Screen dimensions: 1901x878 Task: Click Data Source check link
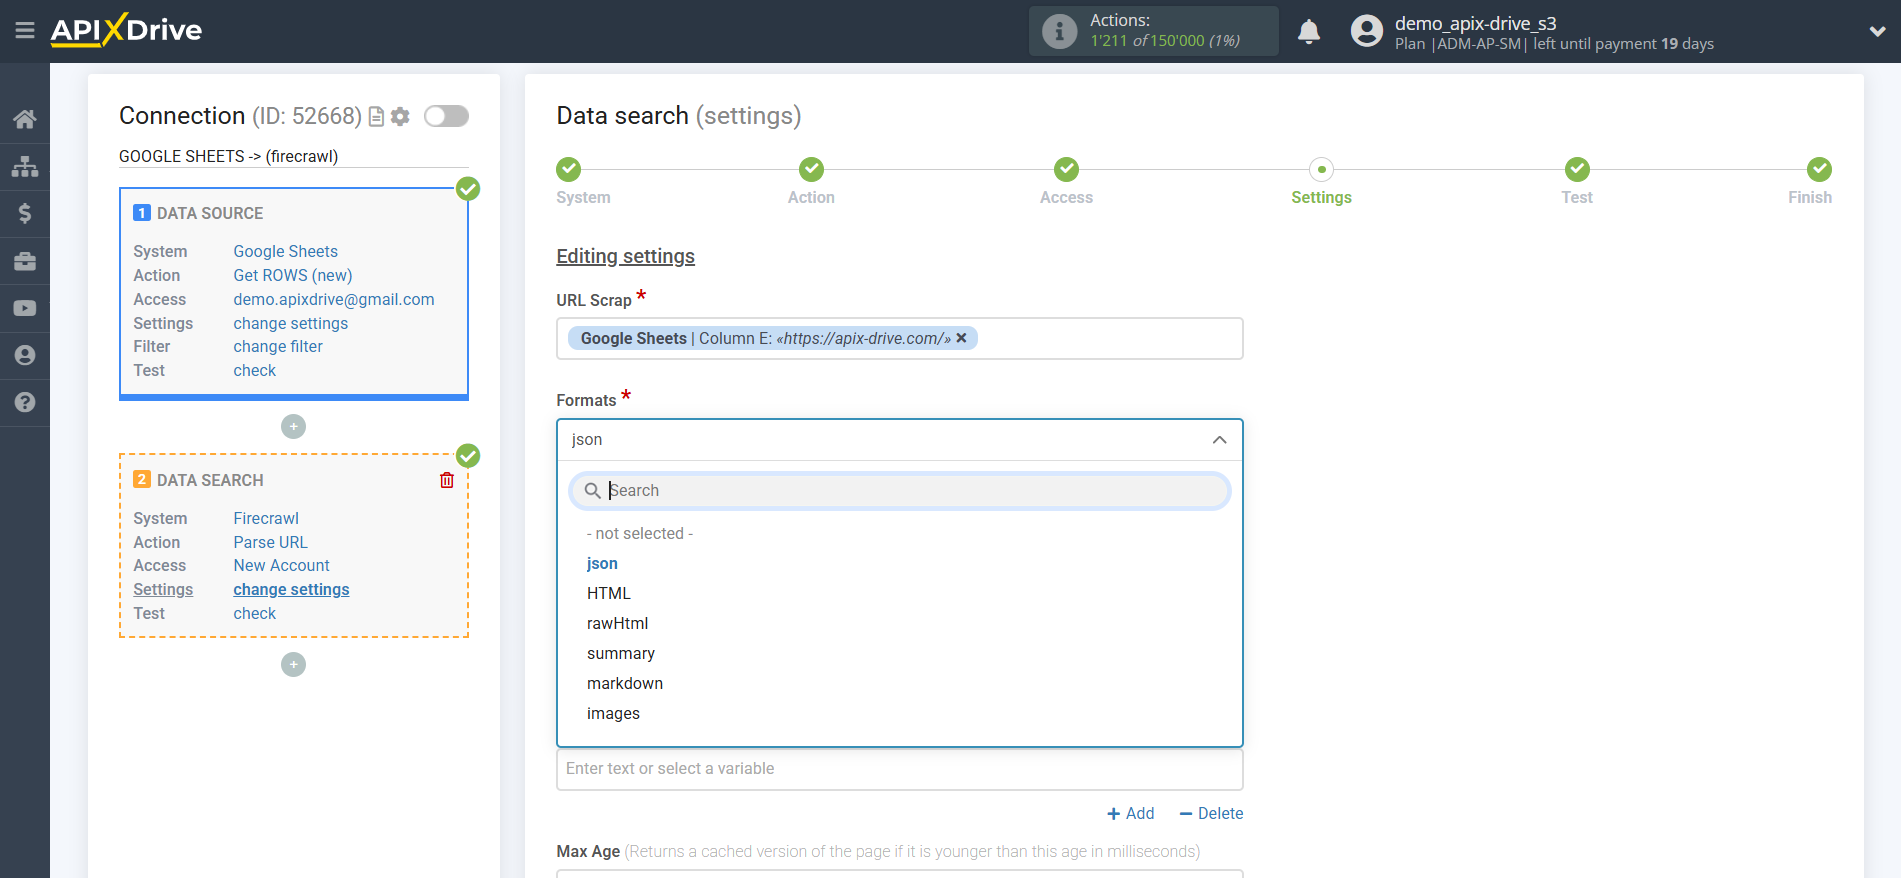pyautogui.click(x=255, y=371)
